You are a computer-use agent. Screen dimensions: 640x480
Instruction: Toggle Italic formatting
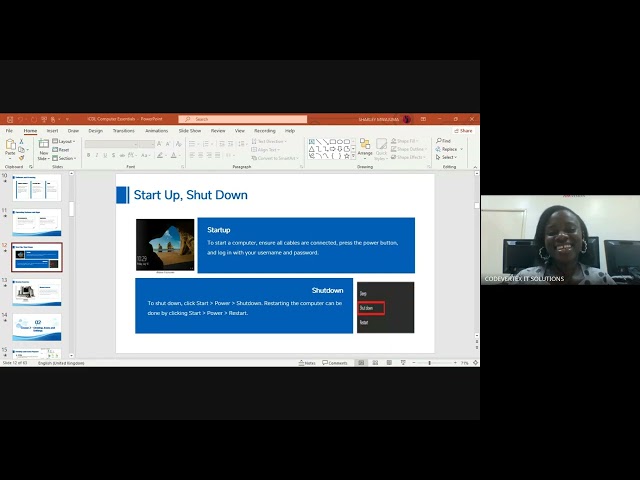coord(97,155)
